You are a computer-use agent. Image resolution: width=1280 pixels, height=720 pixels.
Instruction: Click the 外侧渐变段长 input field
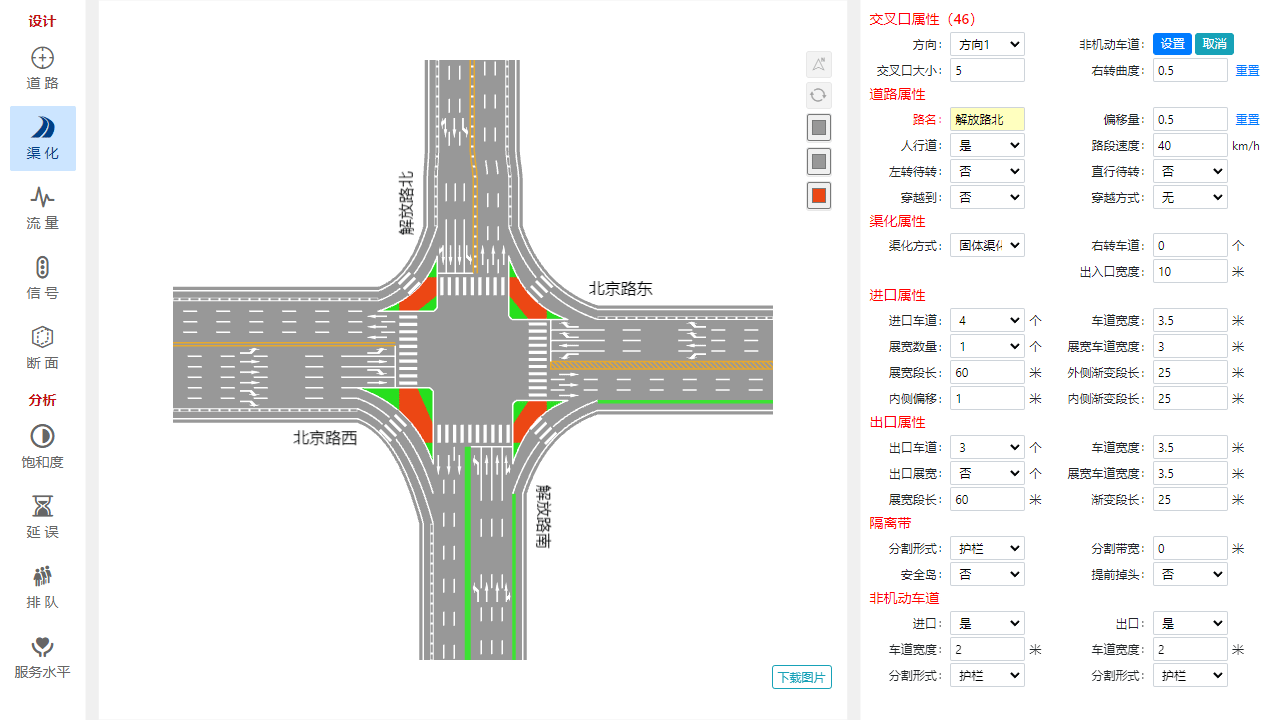coord(1190,372)
